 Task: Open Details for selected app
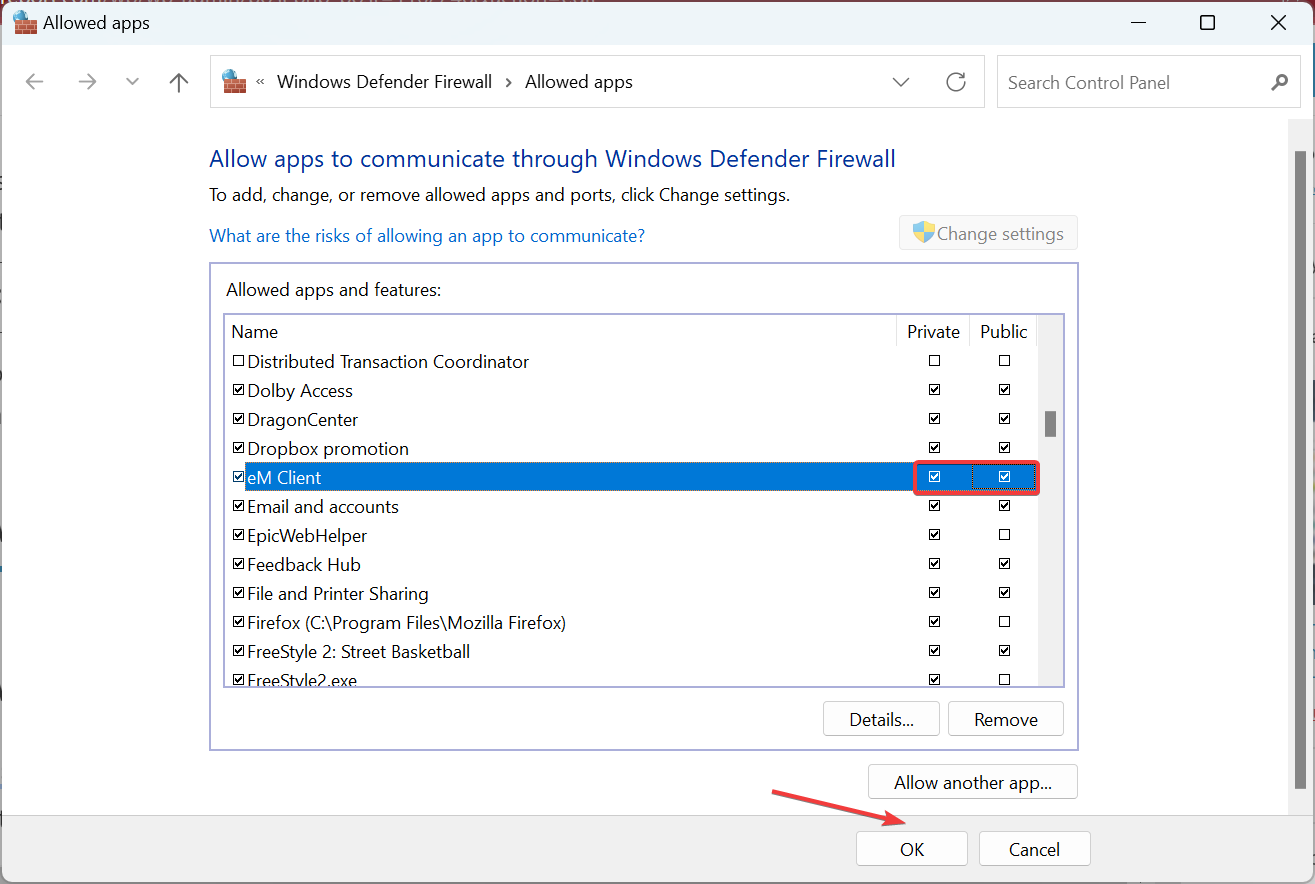881,719
